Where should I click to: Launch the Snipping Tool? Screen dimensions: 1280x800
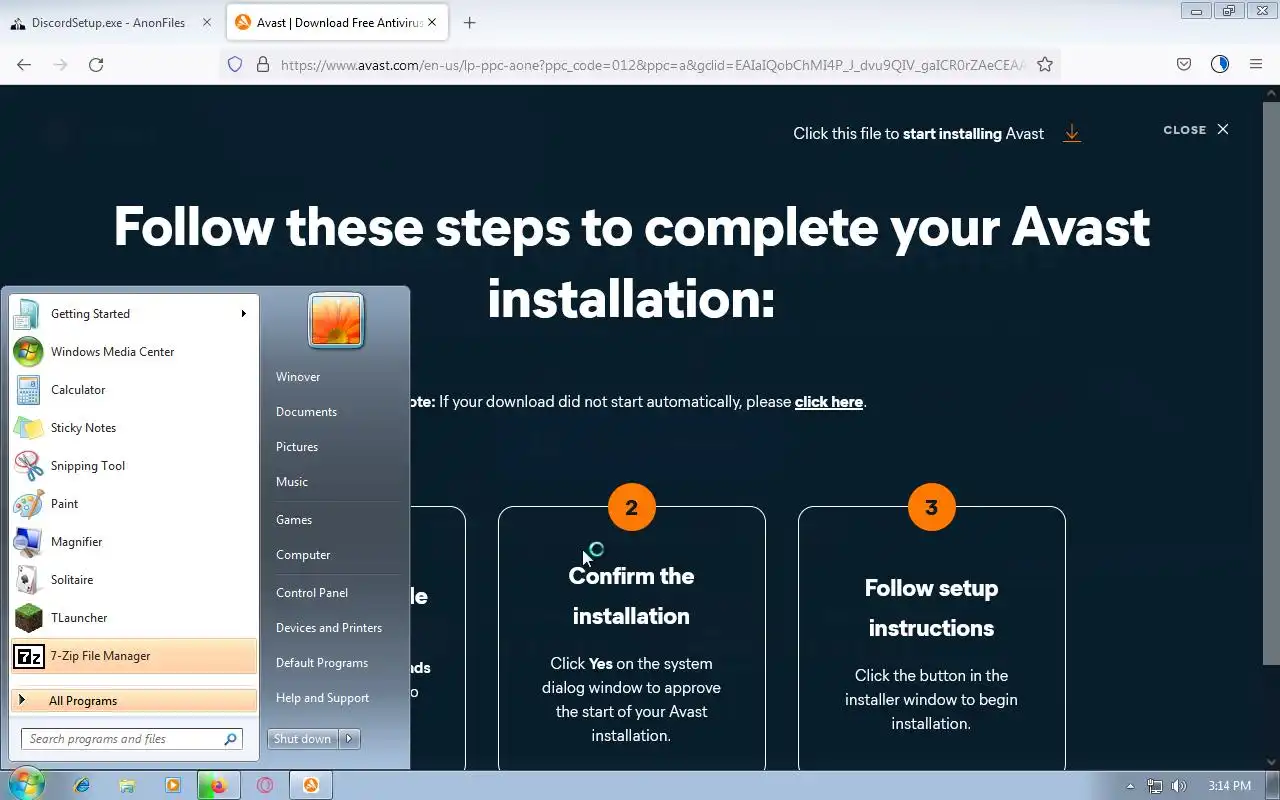click(133, 466)
